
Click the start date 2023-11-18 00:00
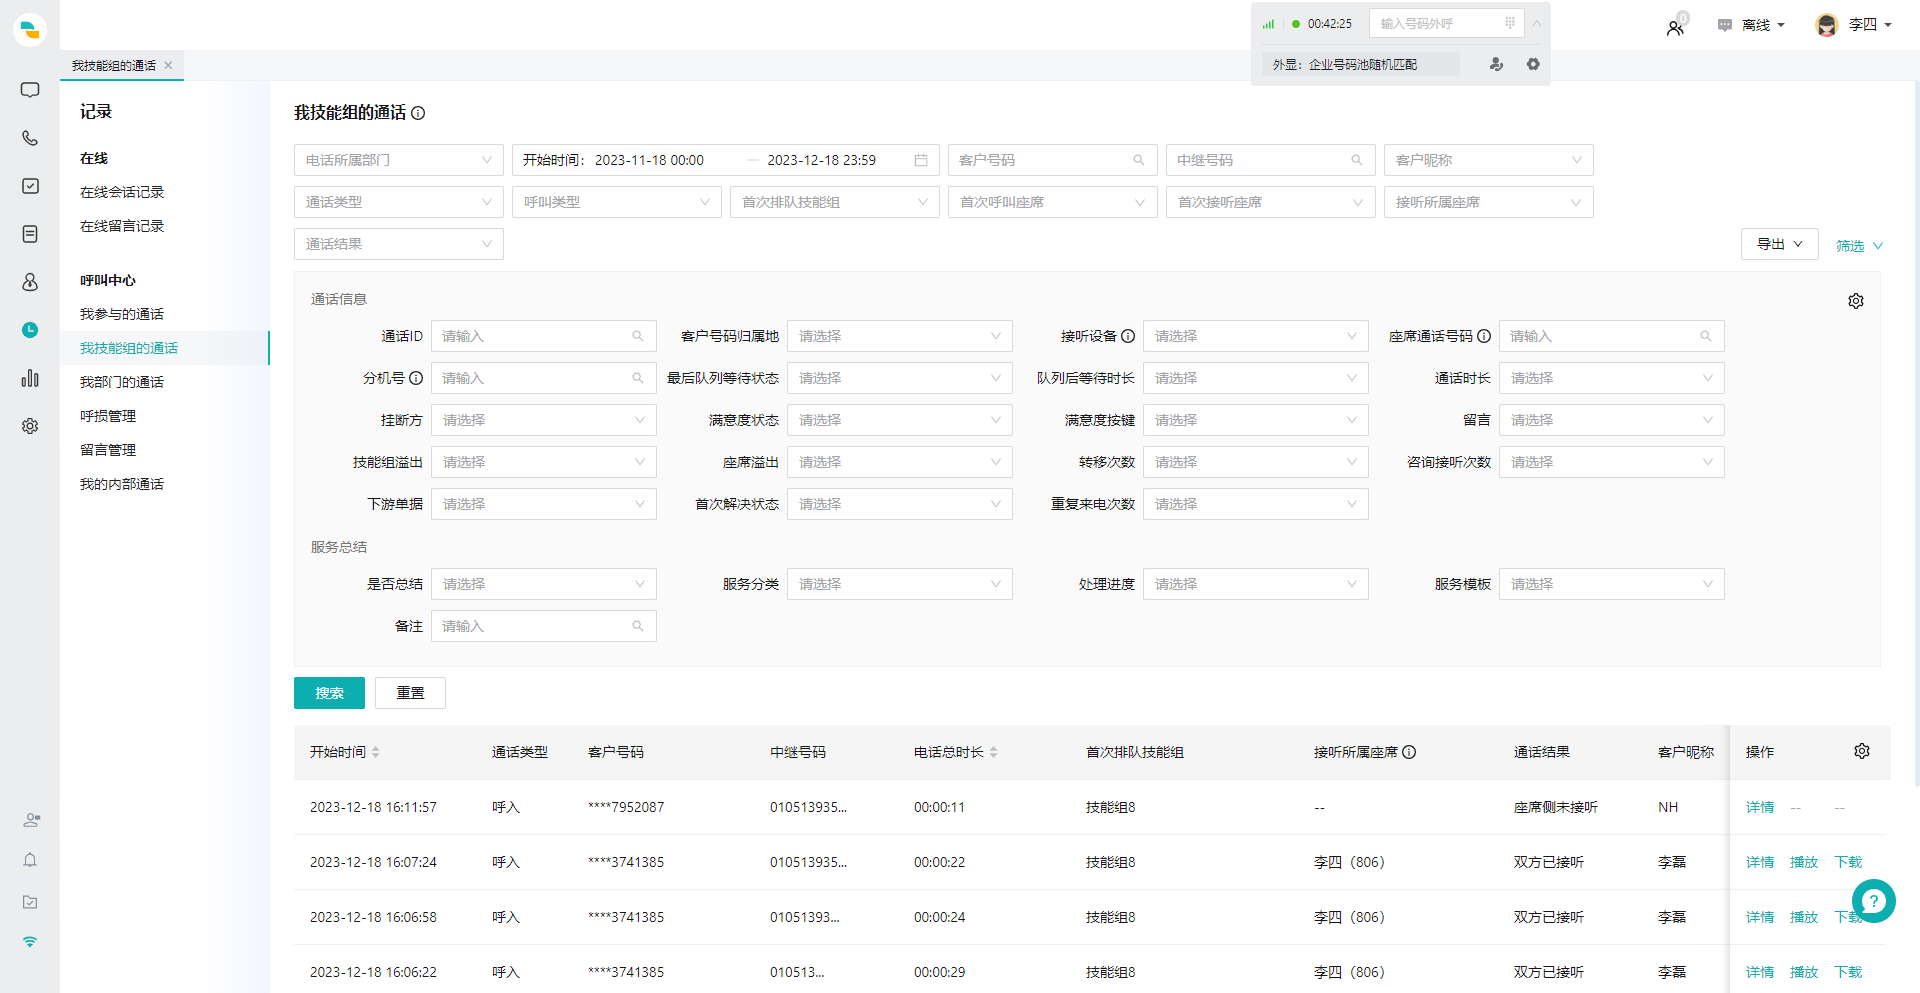click(x=649, y=160)
